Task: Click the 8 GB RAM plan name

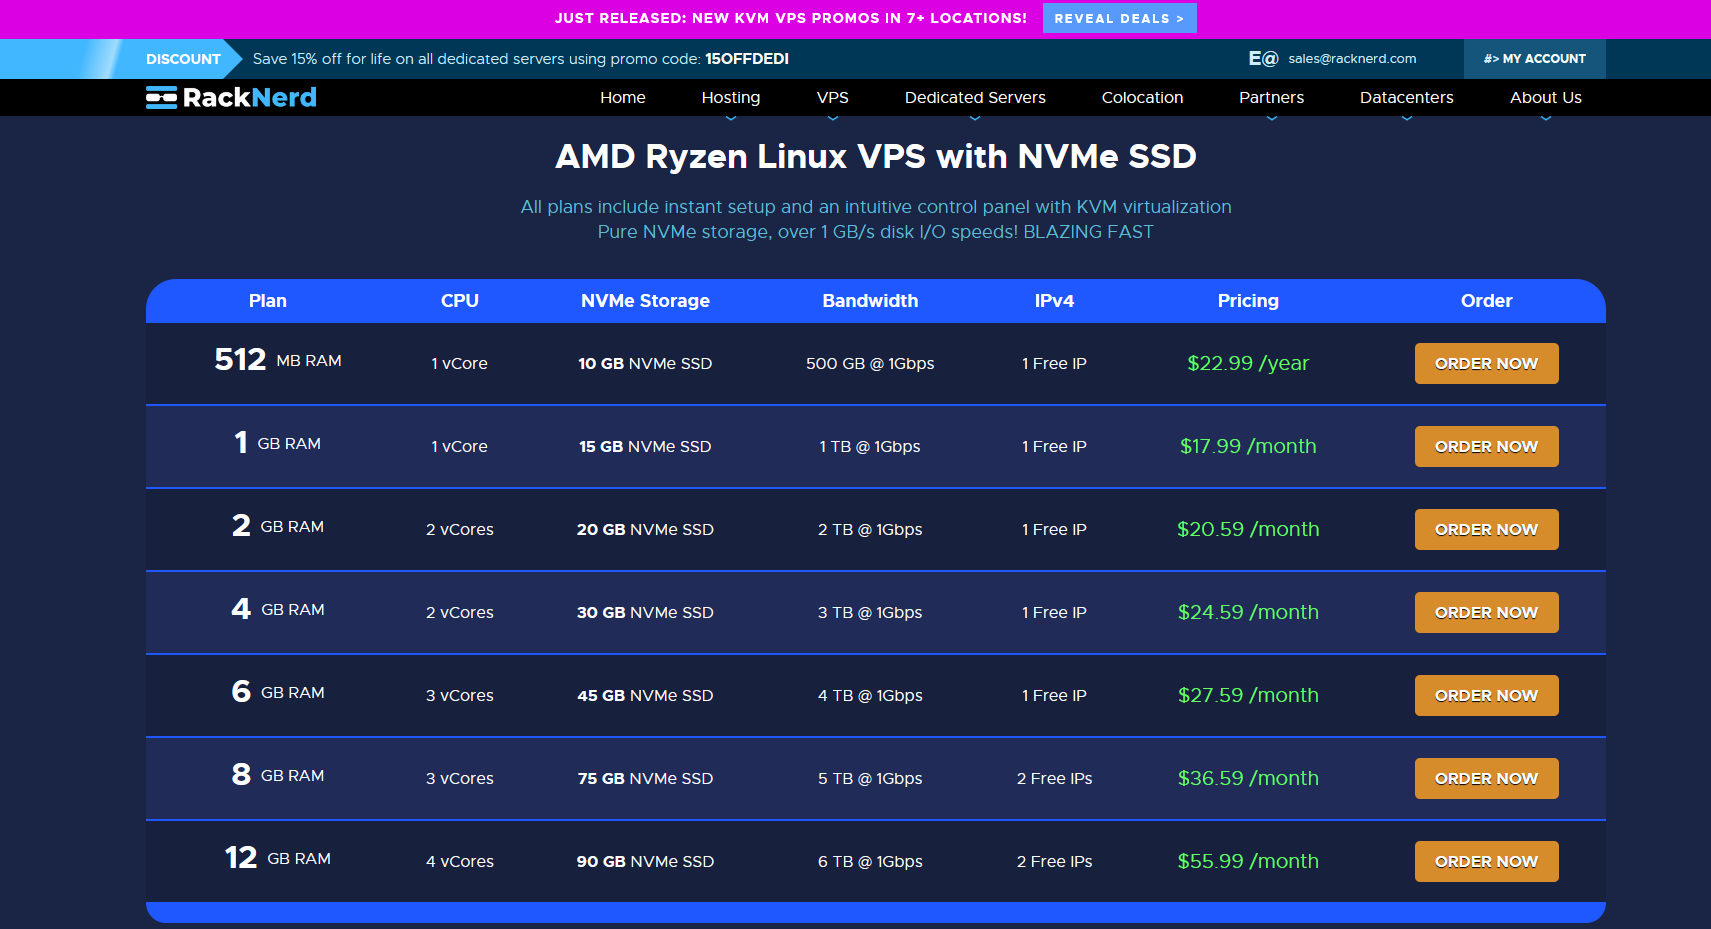Action: [278, 775]
